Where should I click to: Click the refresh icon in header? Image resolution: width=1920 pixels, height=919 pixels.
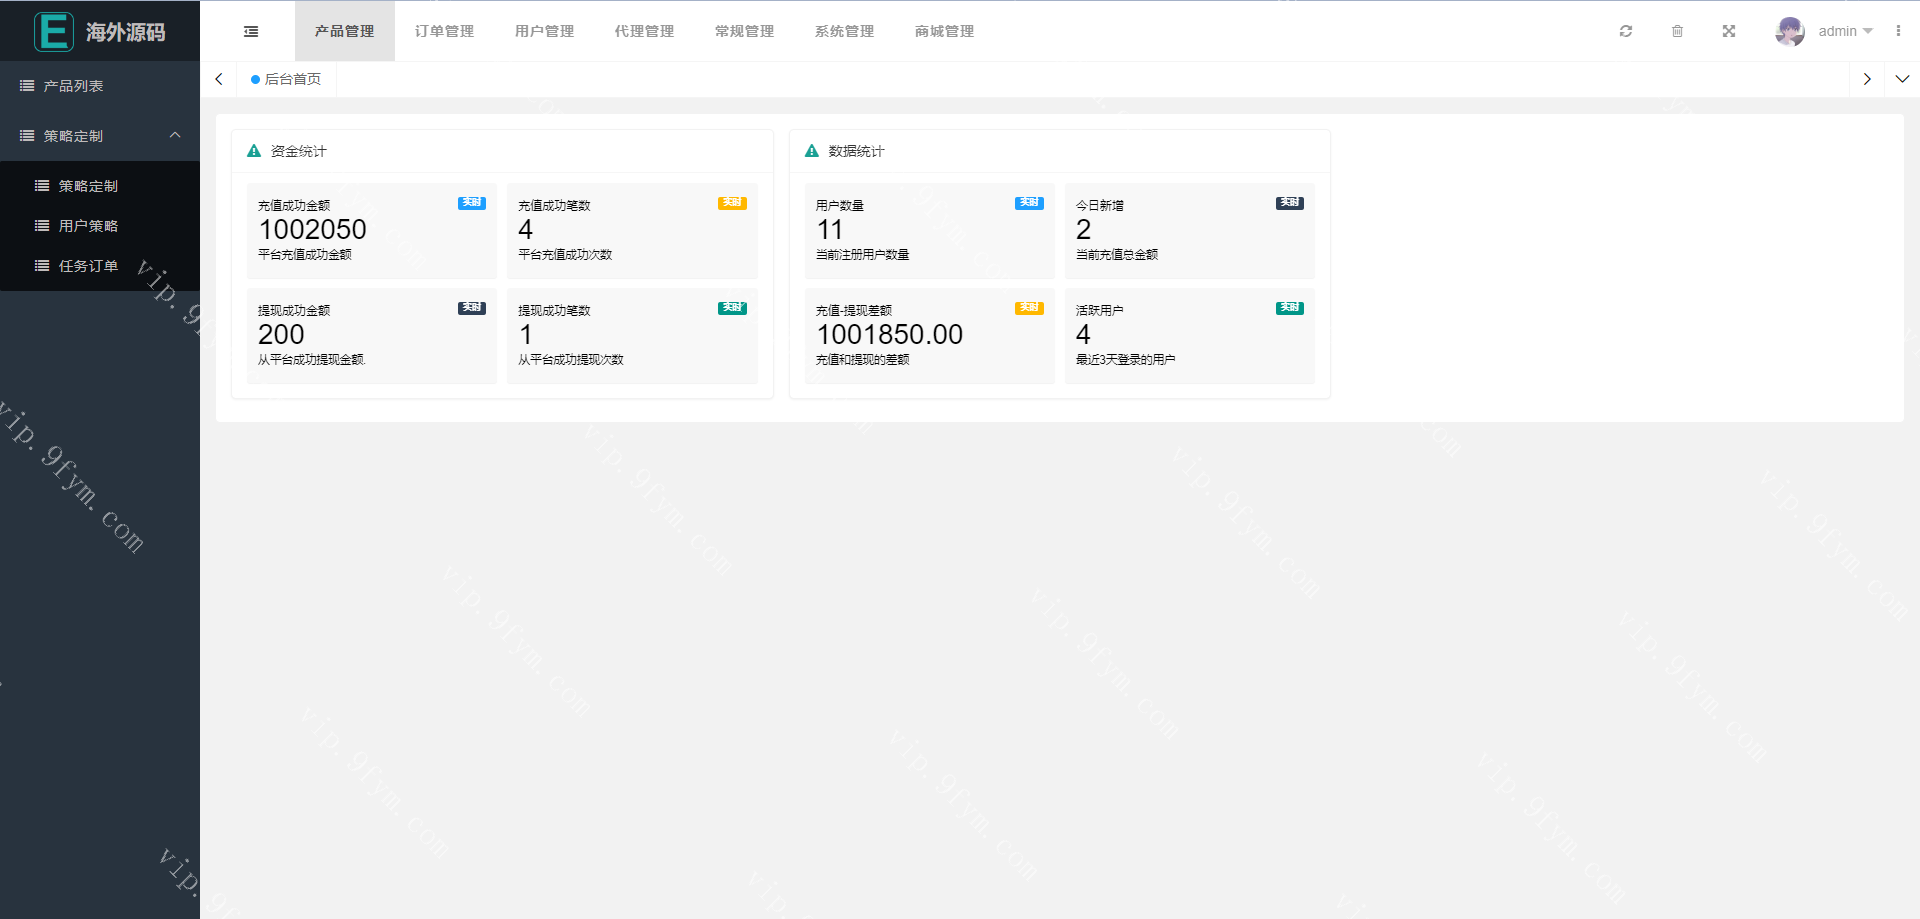tap(1626, 32)
